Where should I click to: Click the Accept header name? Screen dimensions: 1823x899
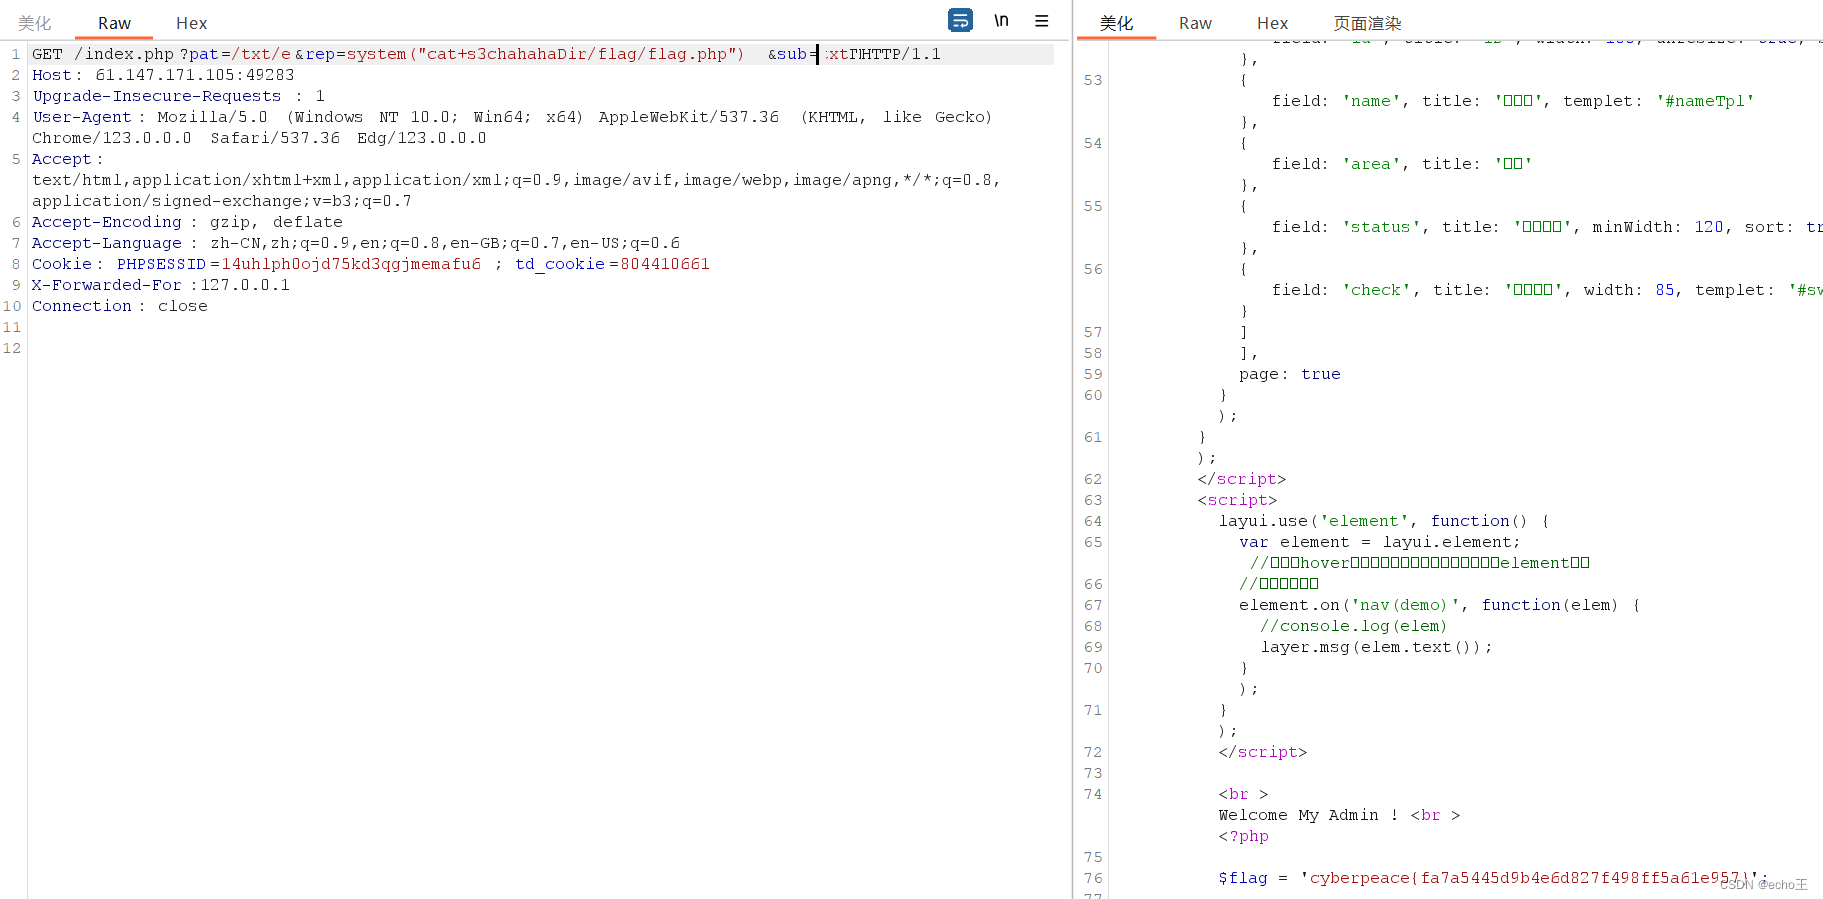[61, 159]
